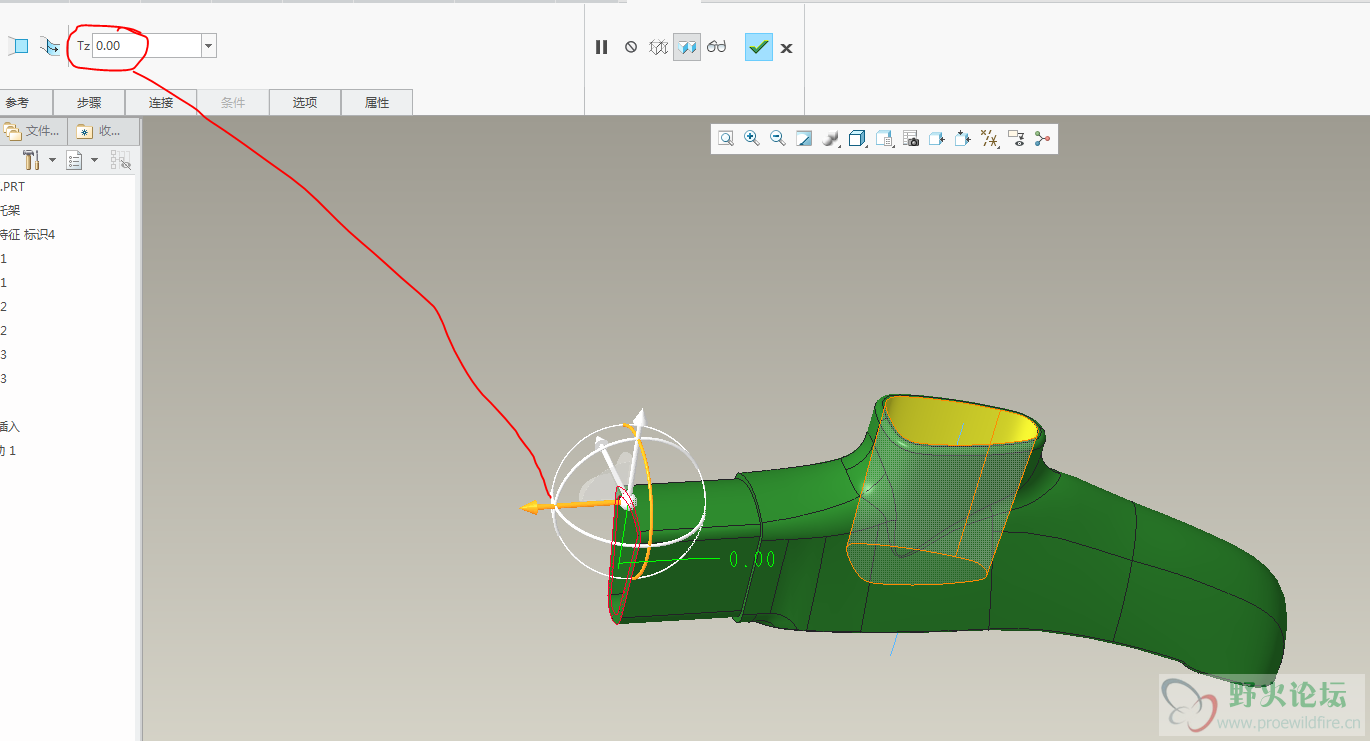
Task: Open the view manager camera icon
Action: coord(911,139)
